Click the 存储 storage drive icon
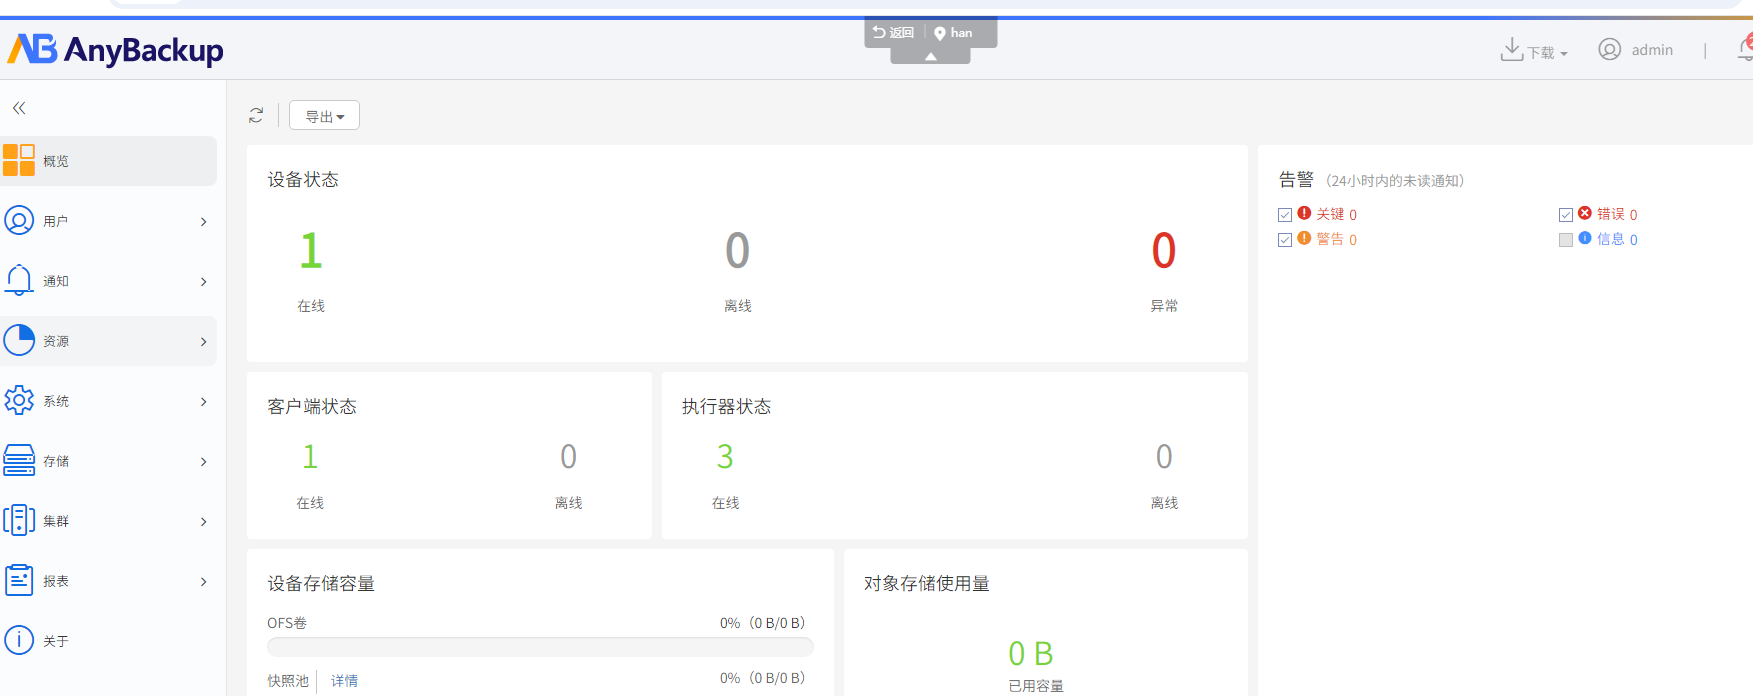This screenshot has width=1753, height=696. 19,460
